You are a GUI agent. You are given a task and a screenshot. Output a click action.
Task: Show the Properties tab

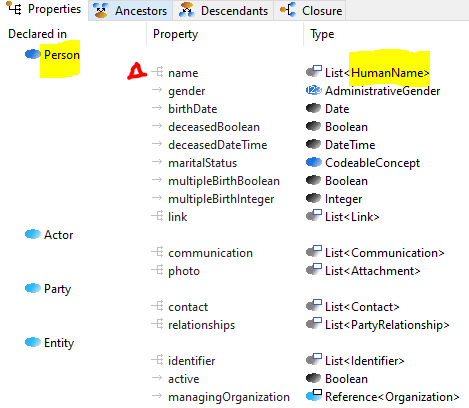(44, 9)
